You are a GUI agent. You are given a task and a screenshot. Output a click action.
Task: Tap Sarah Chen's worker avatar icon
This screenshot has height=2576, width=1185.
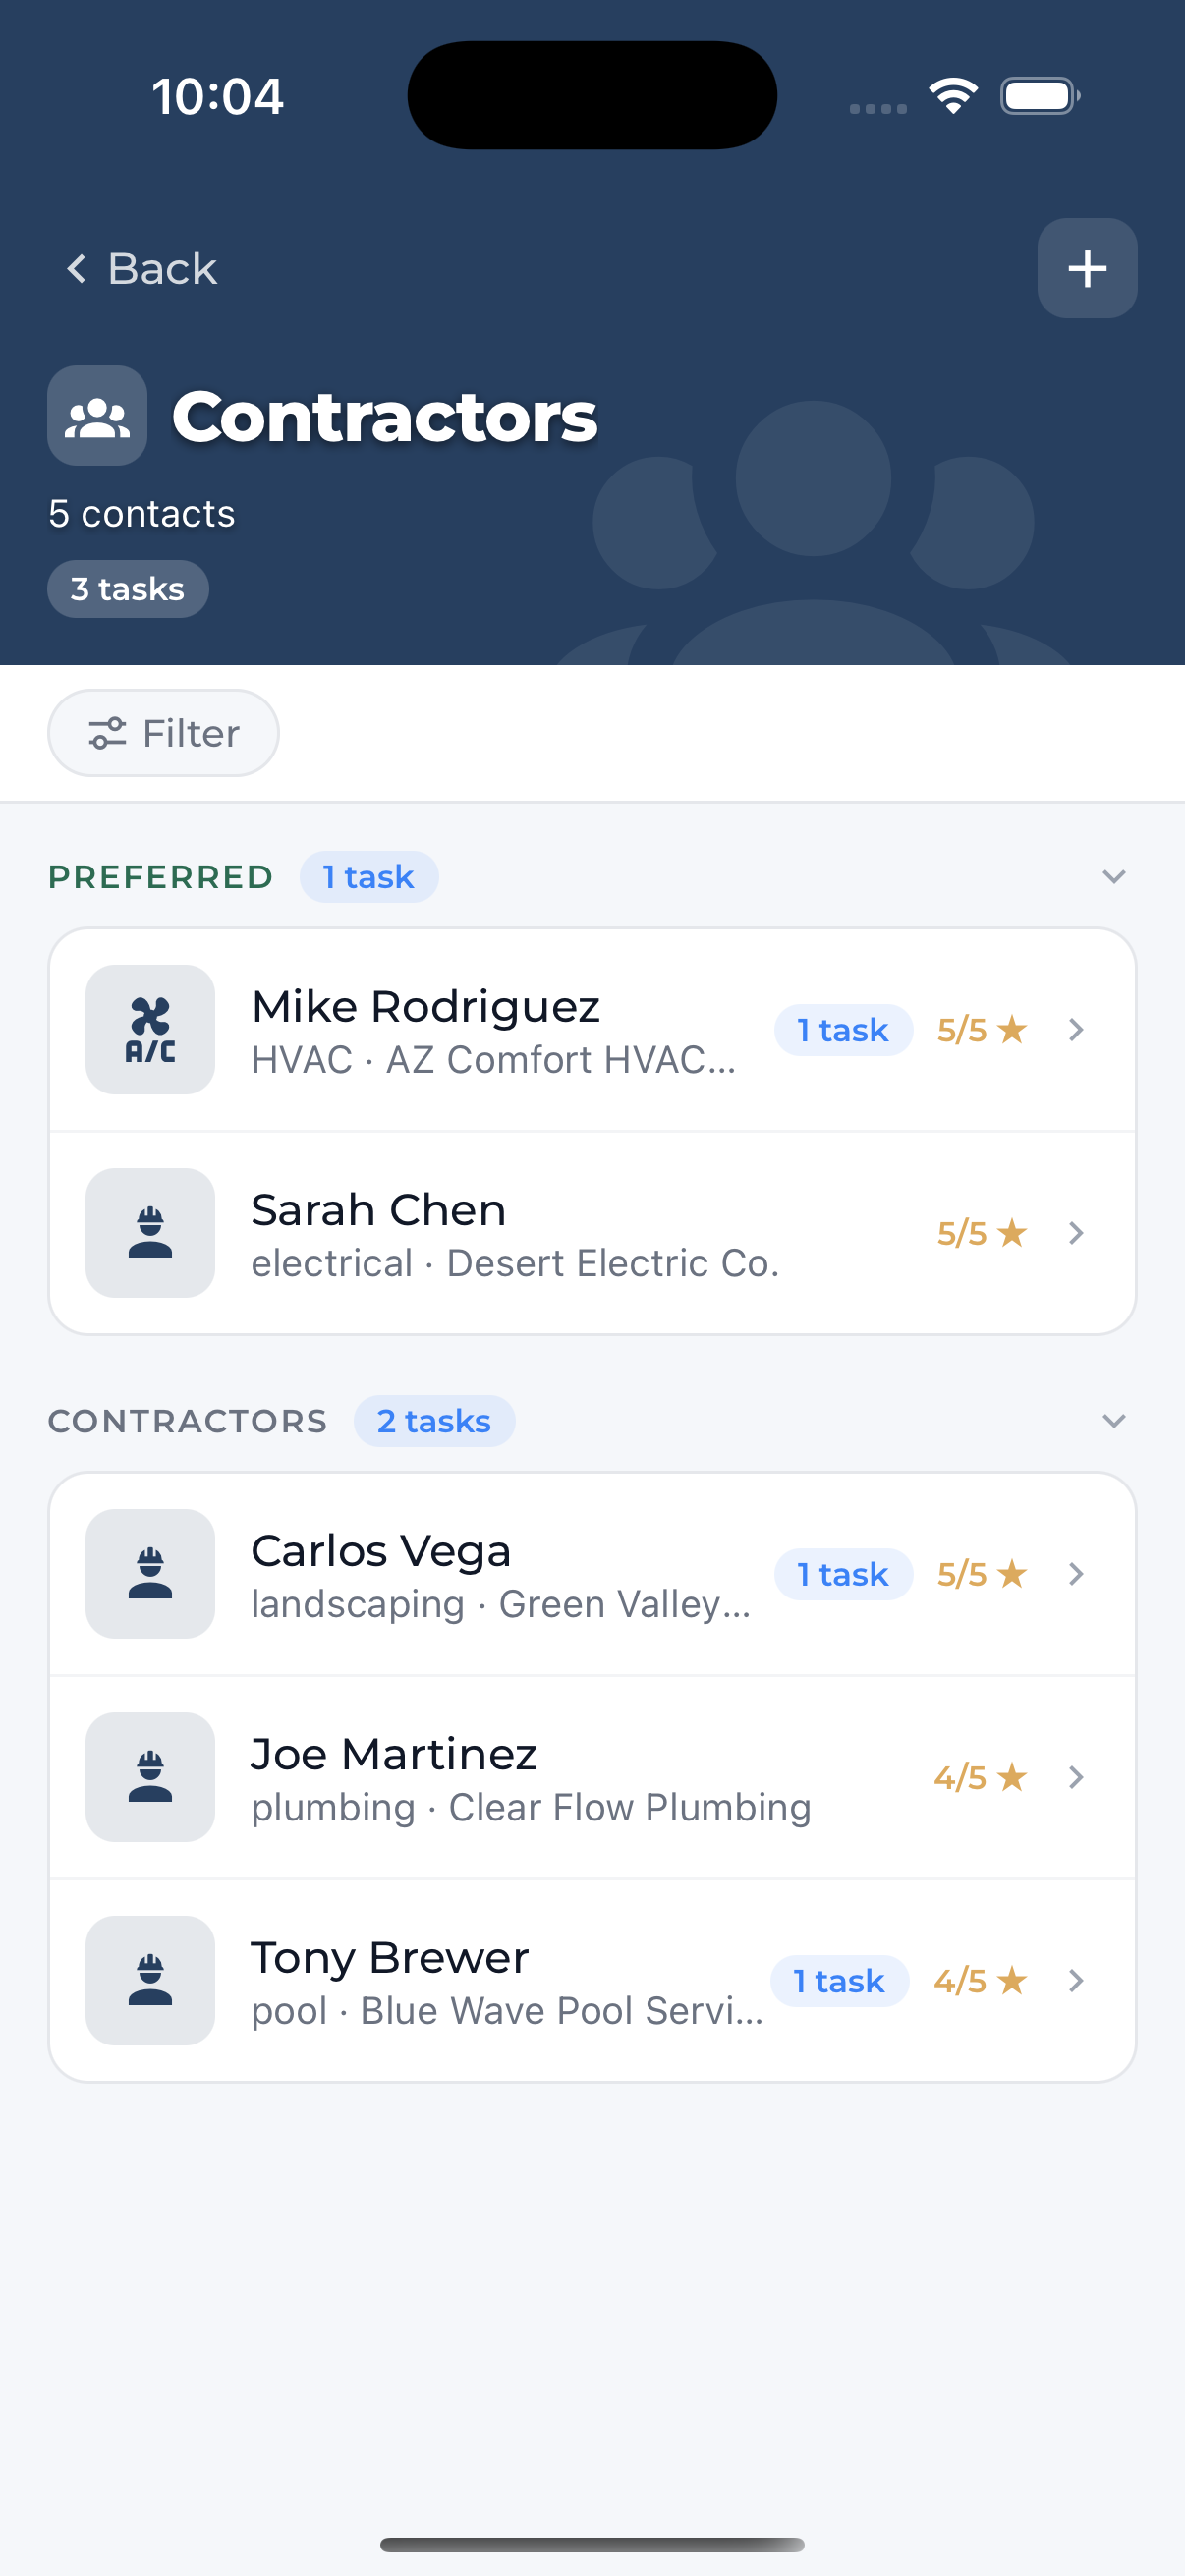point(150,1233)
